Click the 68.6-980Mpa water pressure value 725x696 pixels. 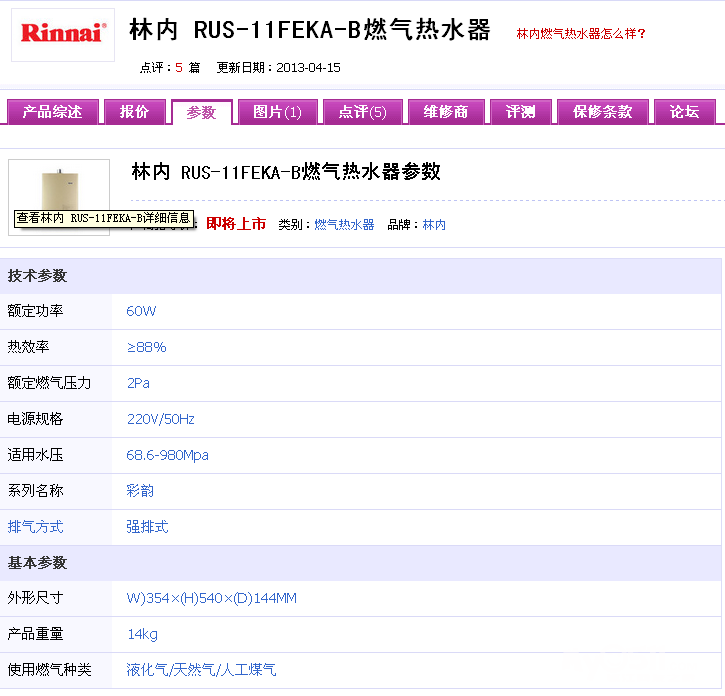coord(167,456)
